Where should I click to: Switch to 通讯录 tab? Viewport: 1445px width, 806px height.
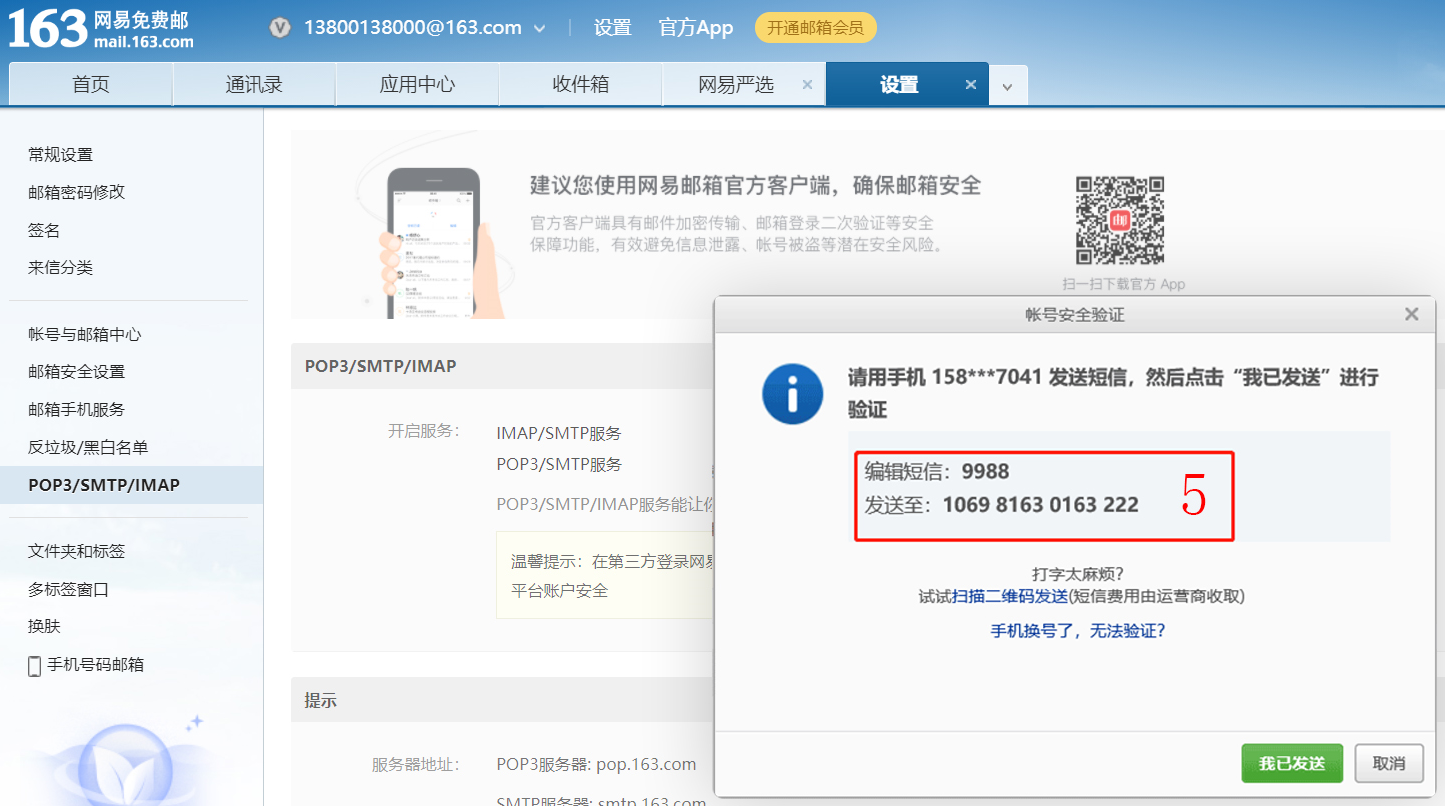[x=254, y=84]
